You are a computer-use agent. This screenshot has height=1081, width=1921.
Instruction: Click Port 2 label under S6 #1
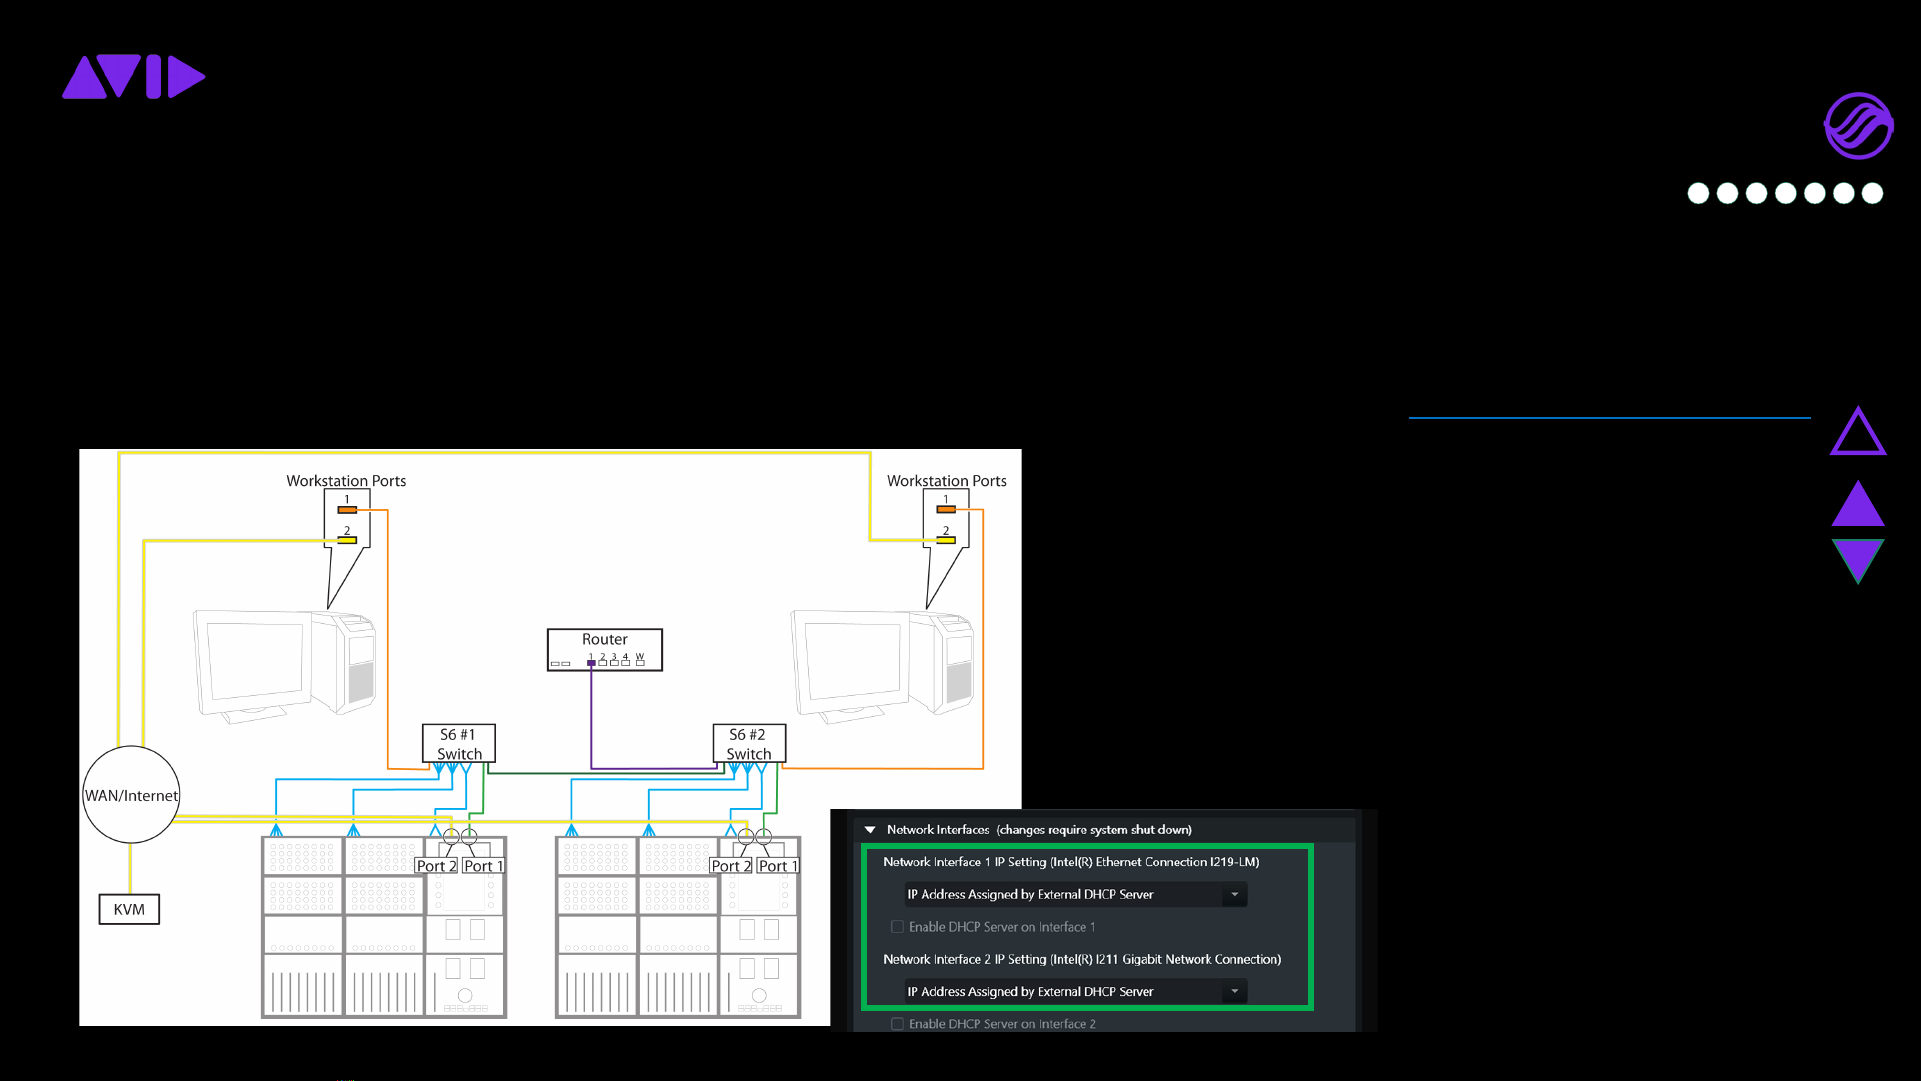[436, 866]
